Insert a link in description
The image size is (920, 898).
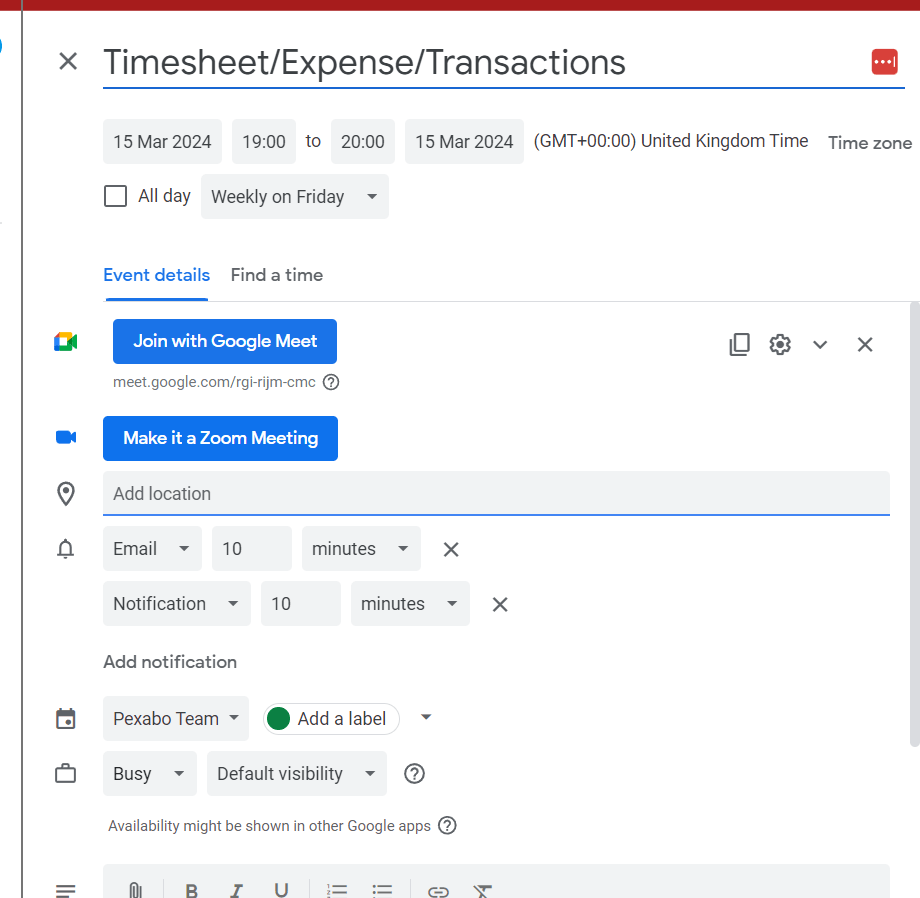tap(438, 892)
